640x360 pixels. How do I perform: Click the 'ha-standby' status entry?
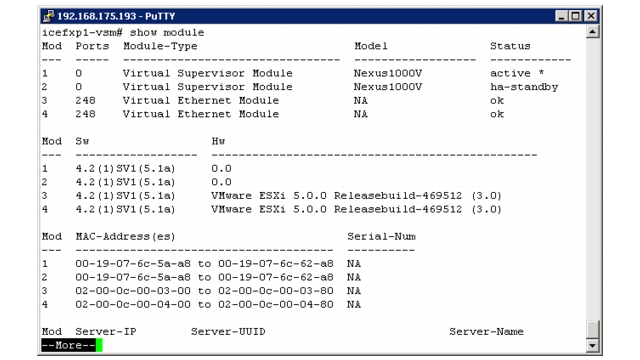[524, 87]
